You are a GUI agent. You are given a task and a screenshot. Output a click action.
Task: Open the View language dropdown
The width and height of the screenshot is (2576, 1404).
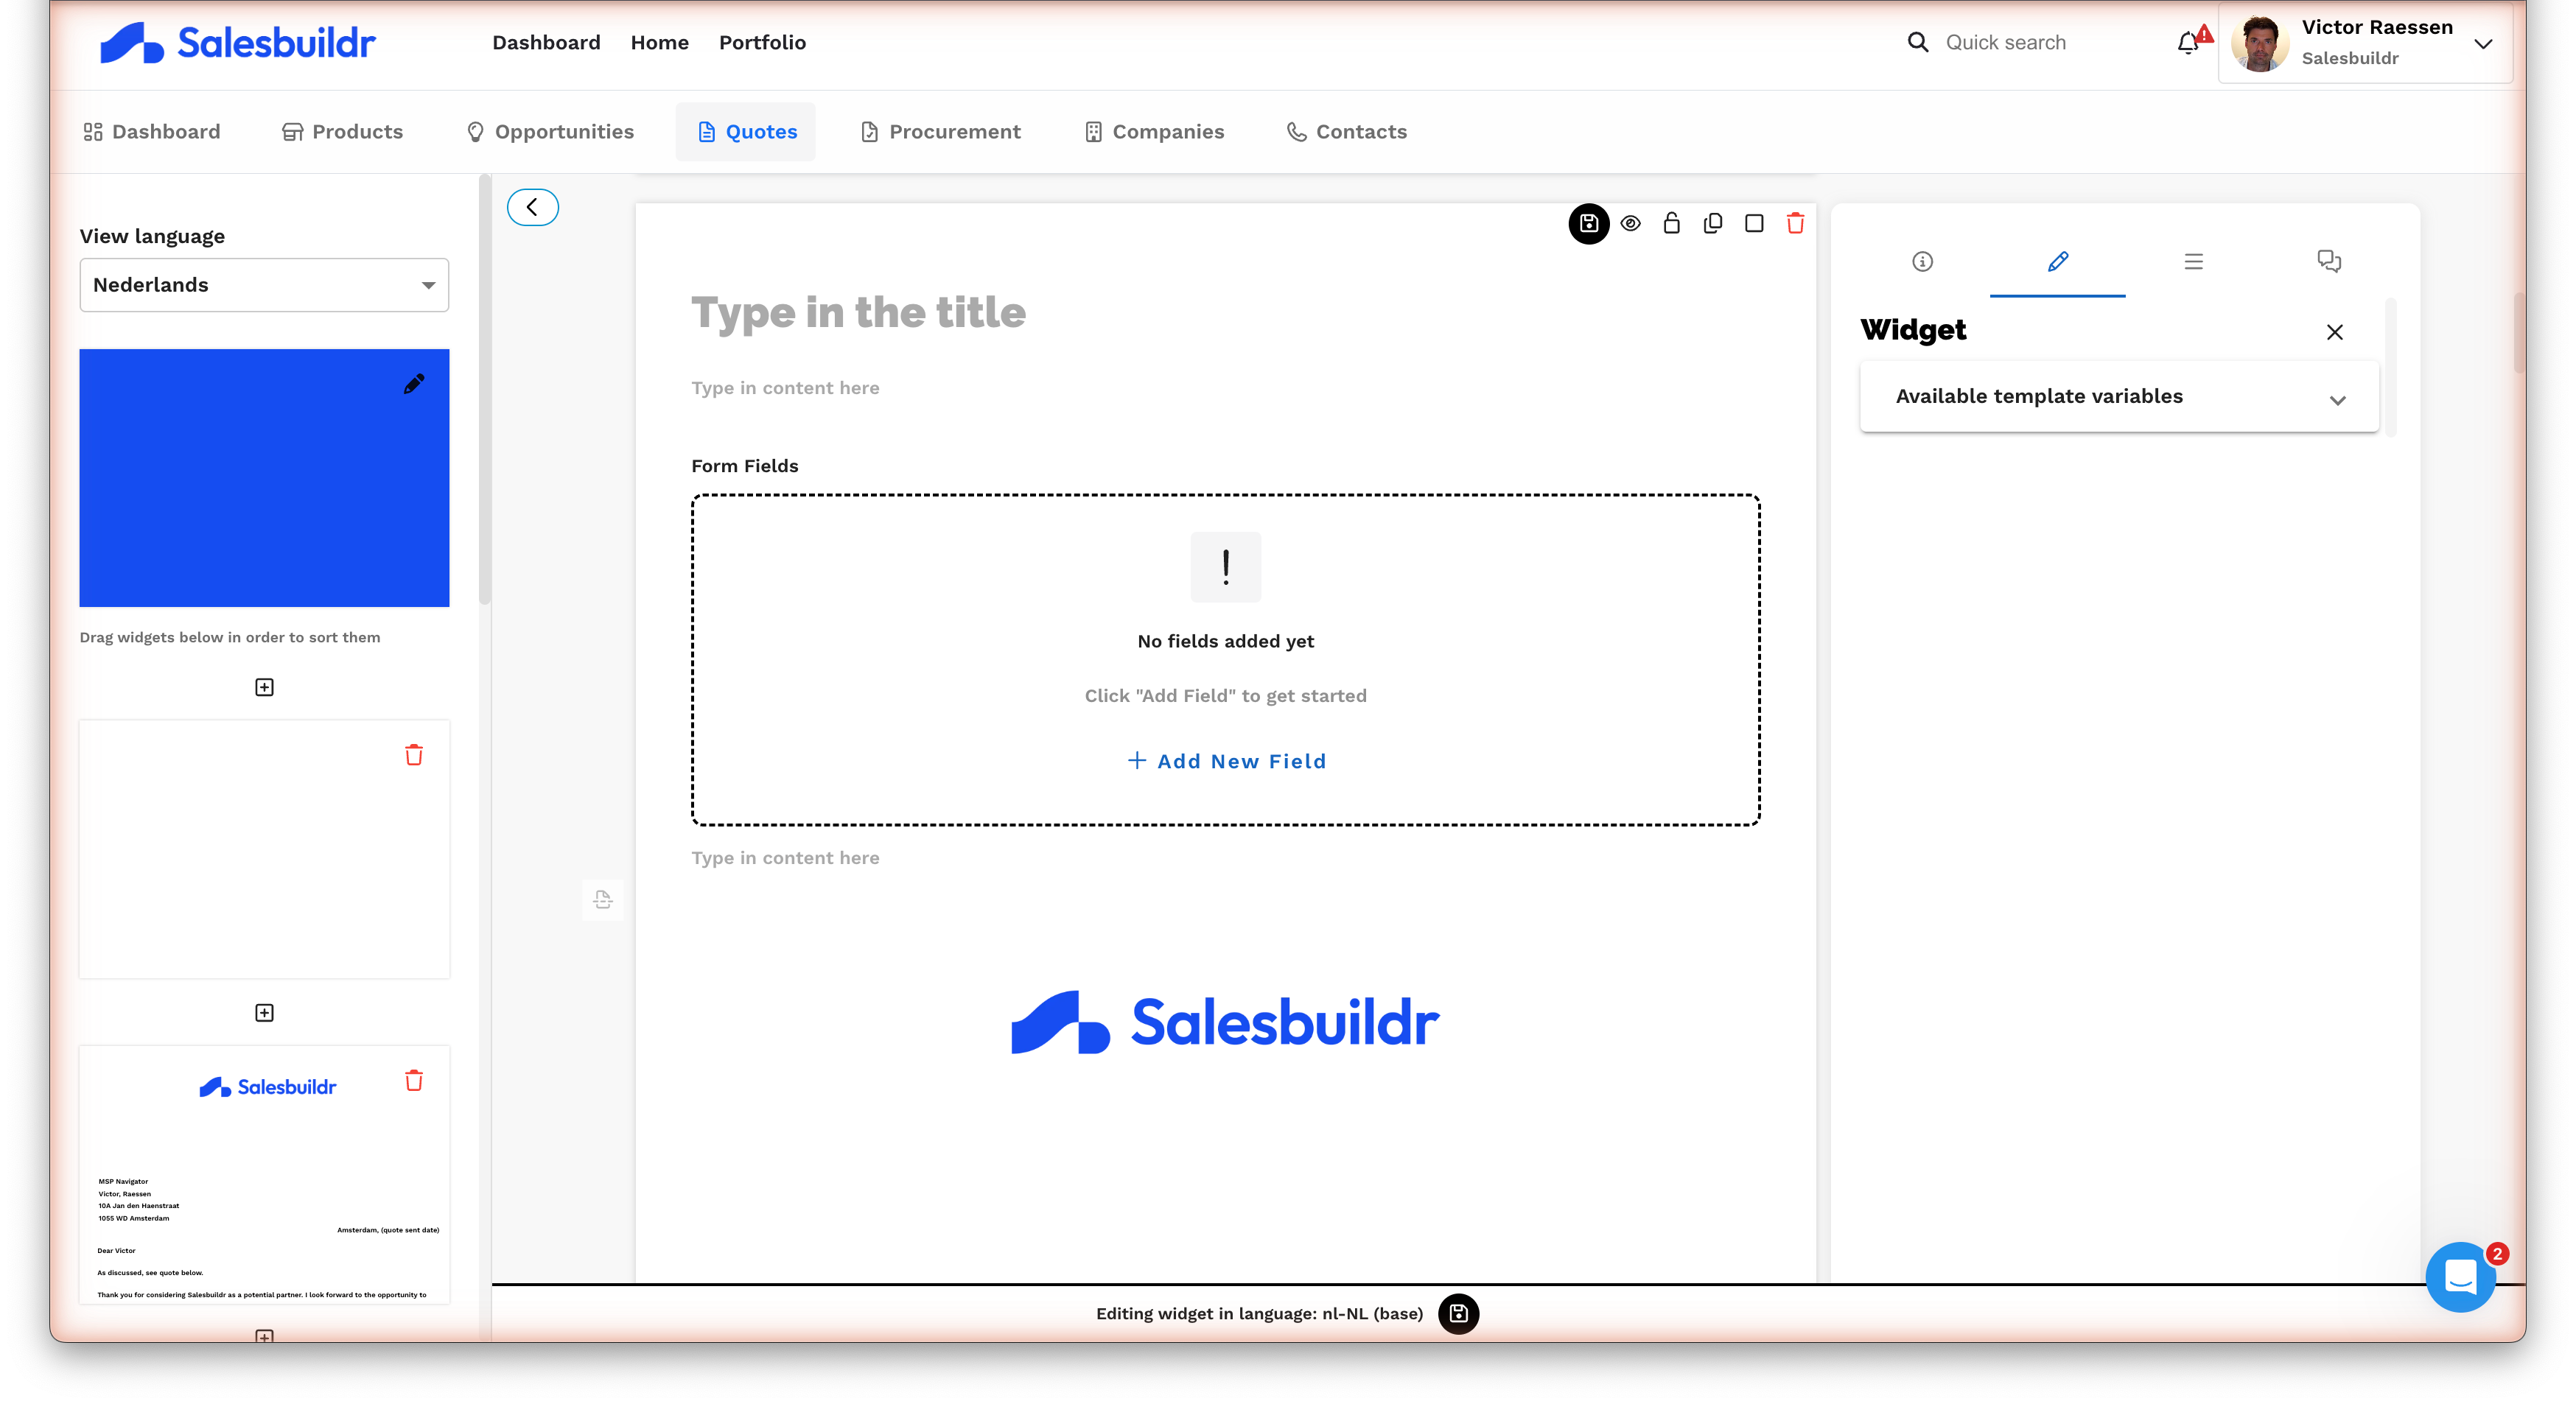click(264, 285)
